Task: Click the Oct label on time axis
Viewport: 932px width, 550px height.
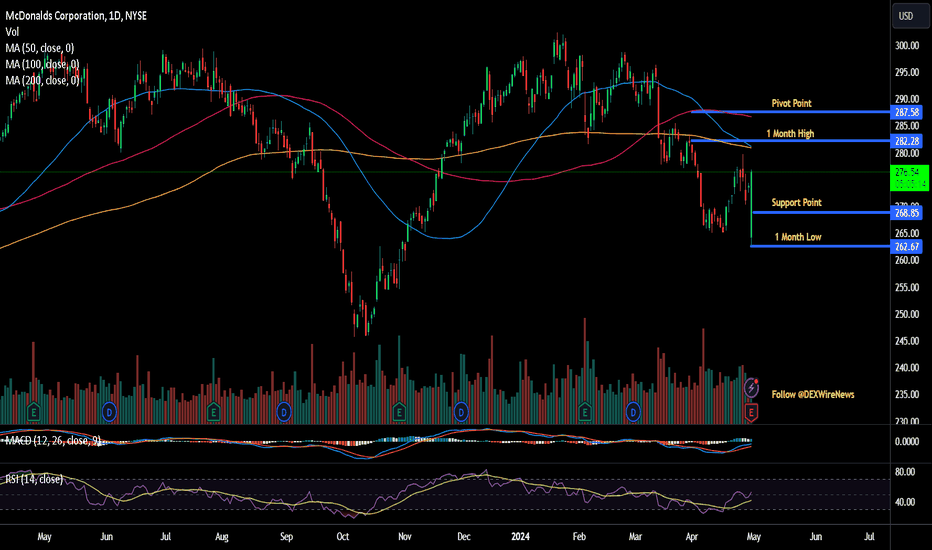Action: click(x=343, y=537)
